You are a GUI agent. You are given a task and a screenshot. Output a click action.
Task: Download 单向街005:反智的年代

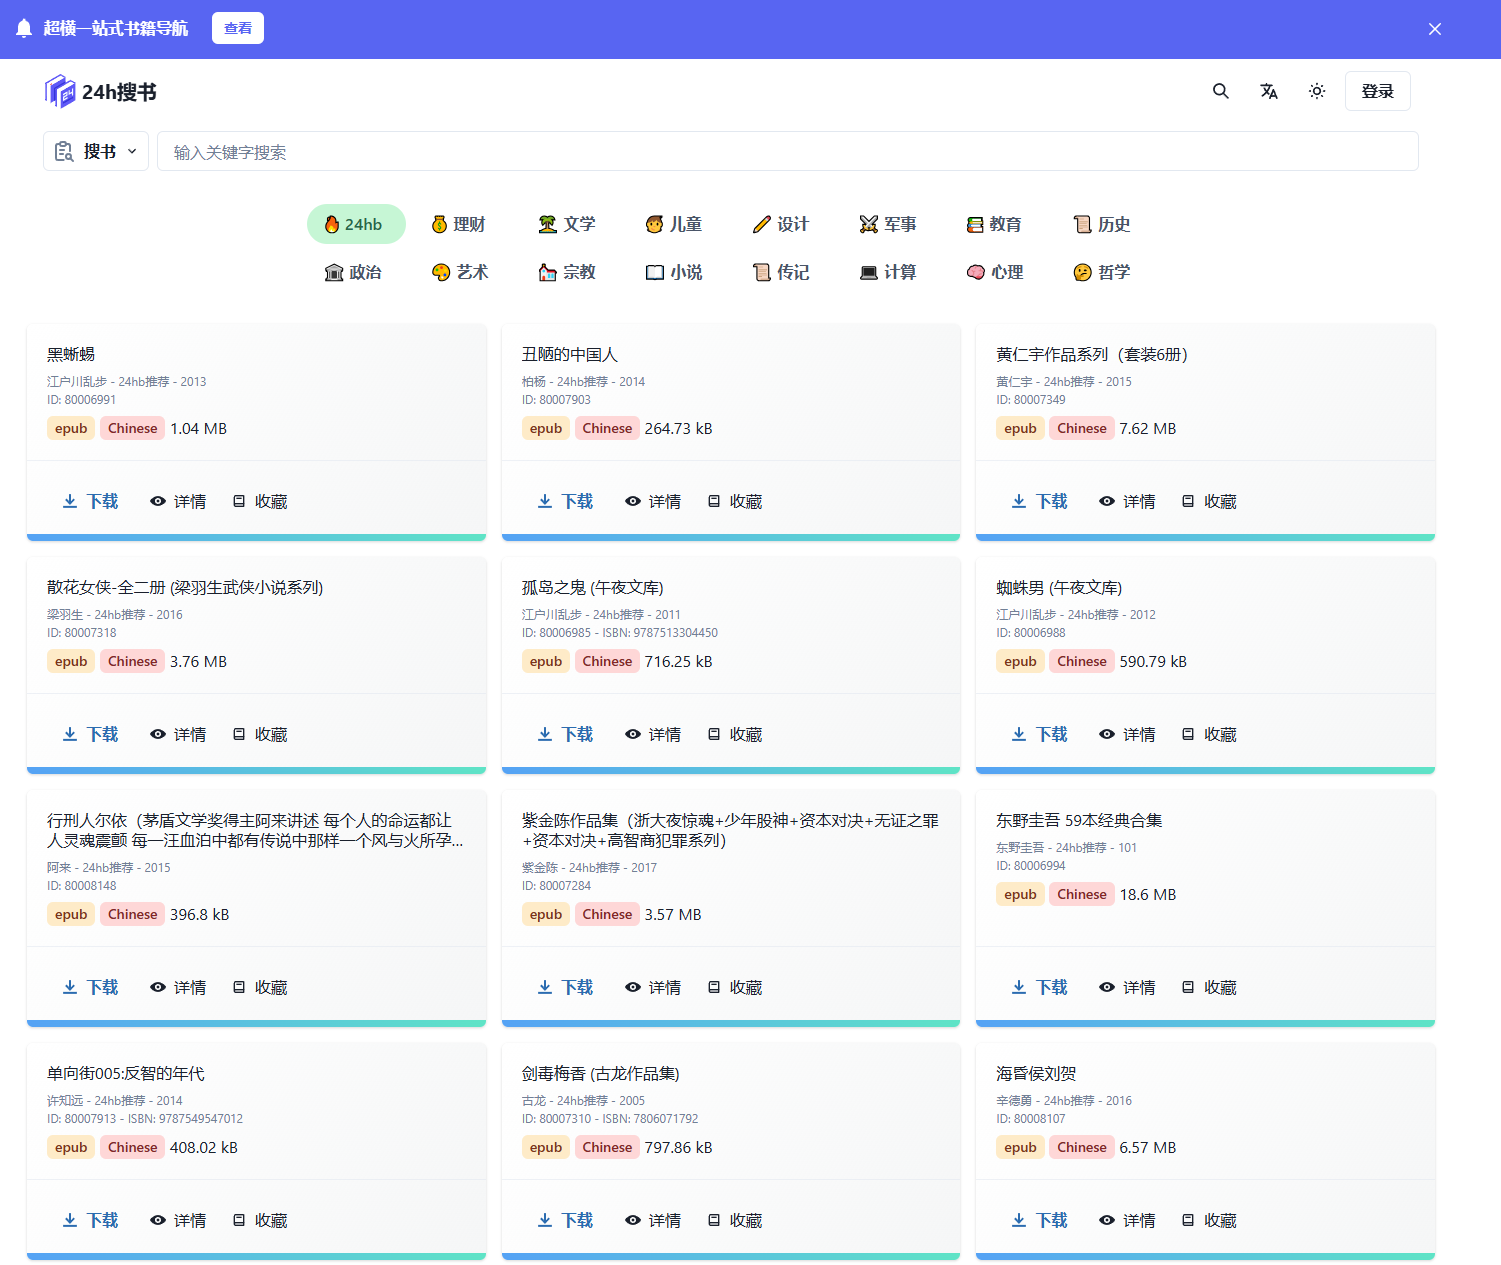click(x=91, y=1220)
